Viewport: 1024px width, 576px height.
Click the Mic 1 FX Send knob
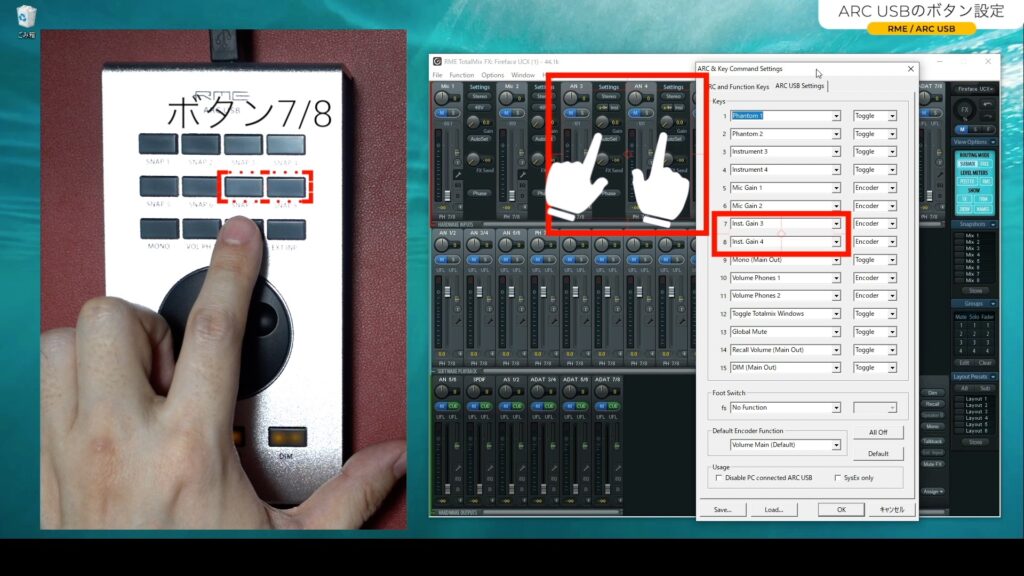pos(473,159)
